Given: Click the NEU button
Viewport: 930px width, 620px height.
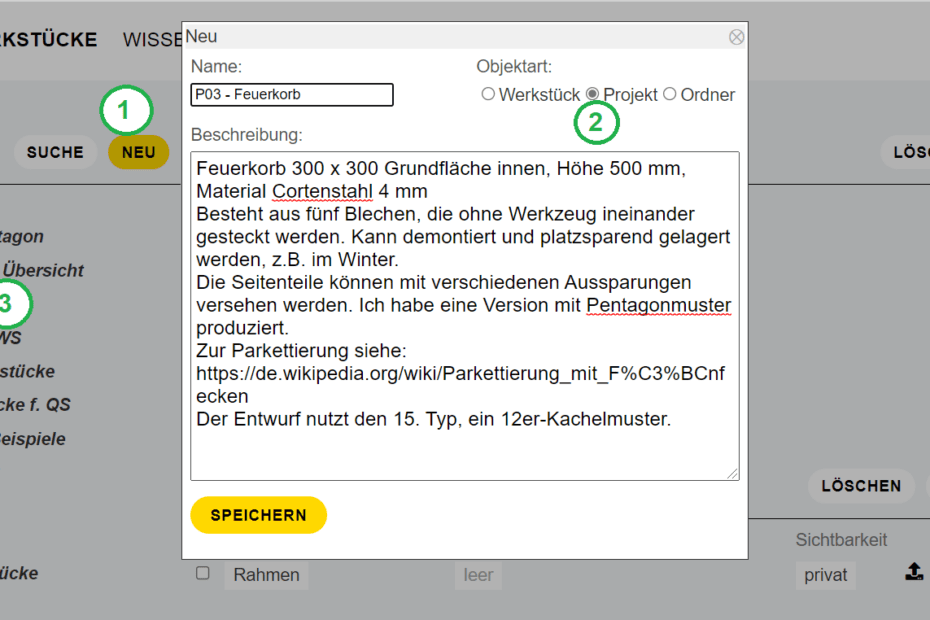Looking at the screenshot, I should click(139, 152).
